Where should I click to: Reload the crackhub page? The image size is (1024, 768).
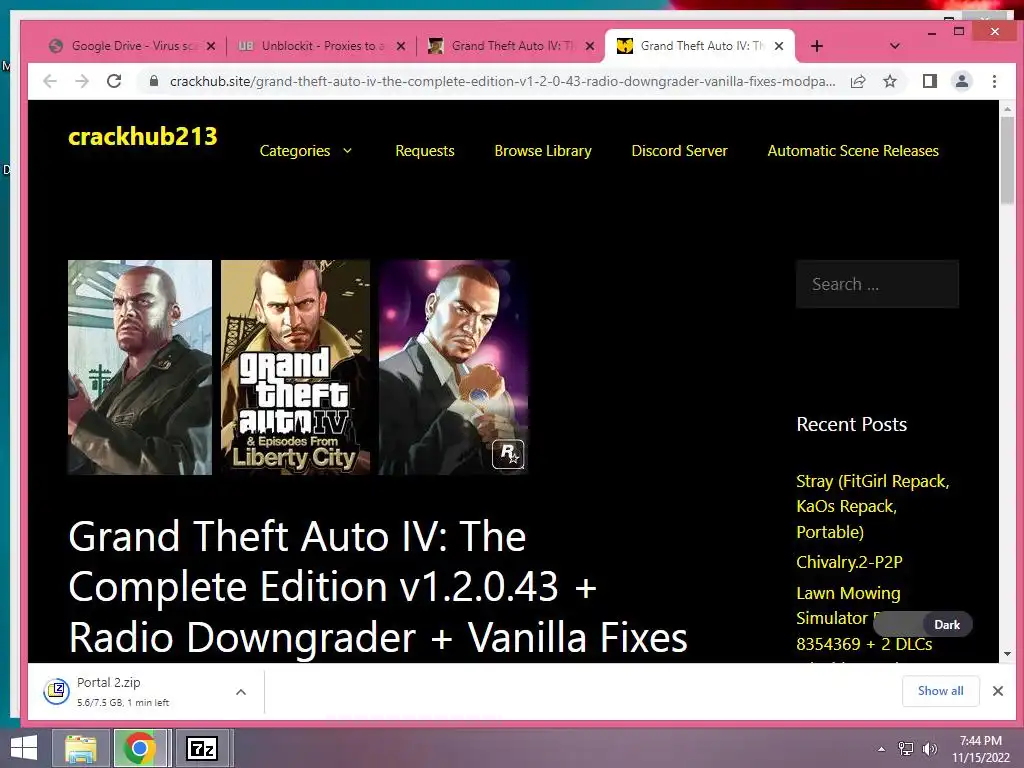(x=114, y=81)
